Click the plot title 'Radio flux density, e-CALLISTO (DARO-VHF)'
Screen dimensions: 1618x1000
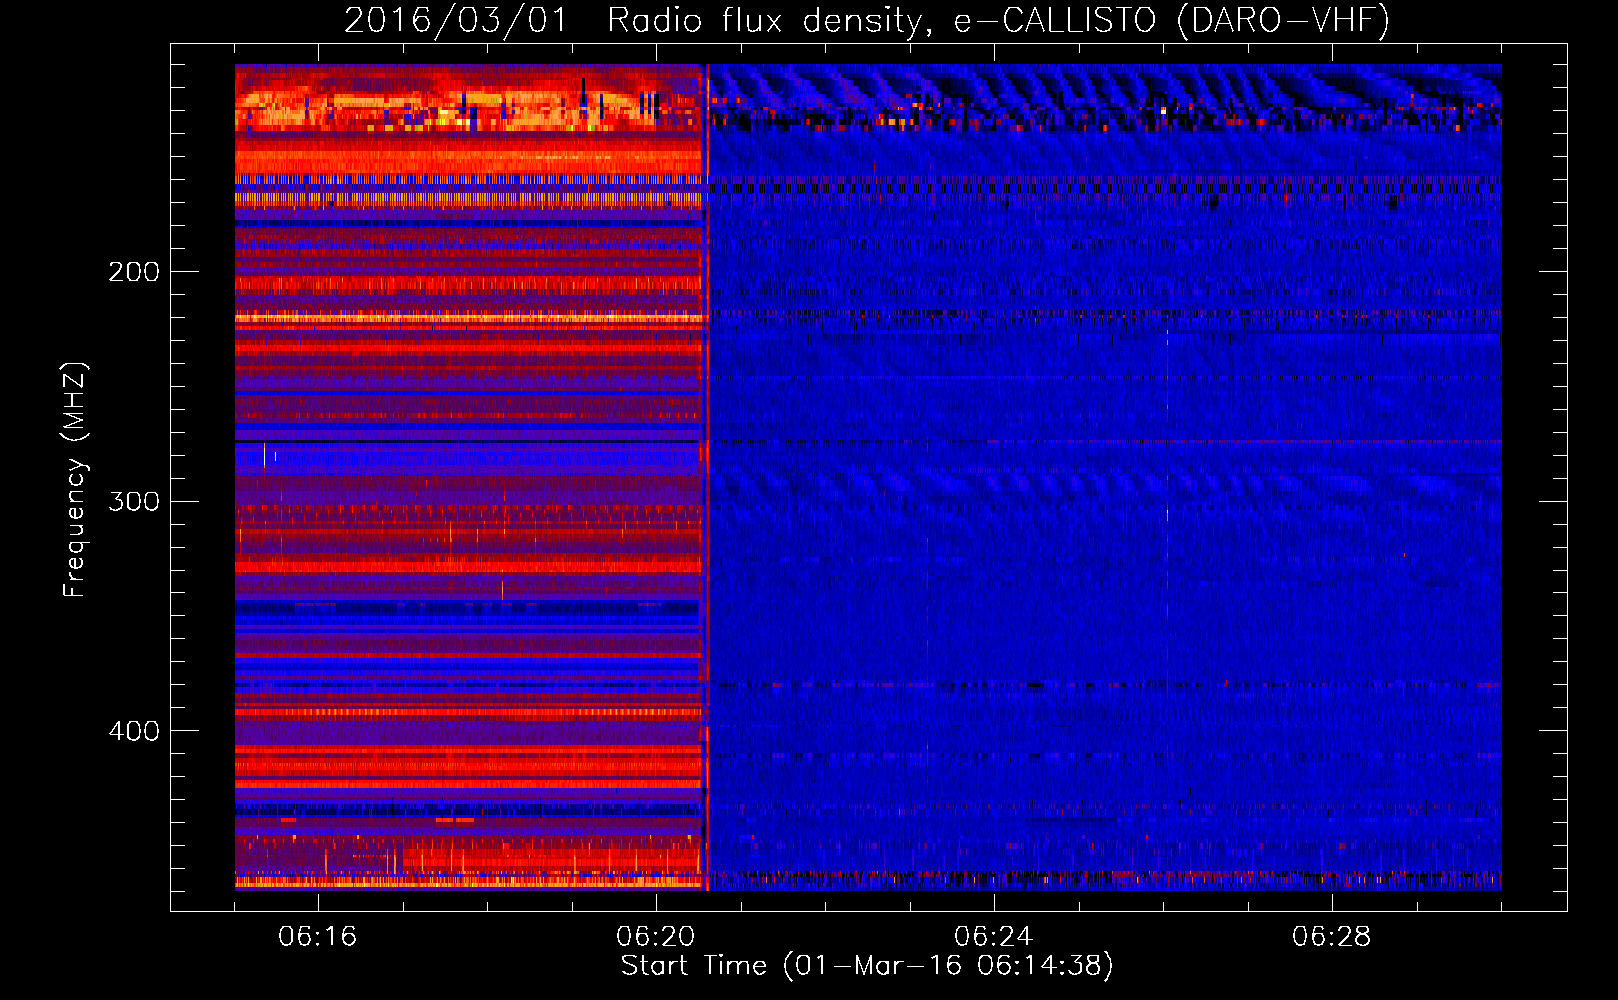(x=998, y=20)
